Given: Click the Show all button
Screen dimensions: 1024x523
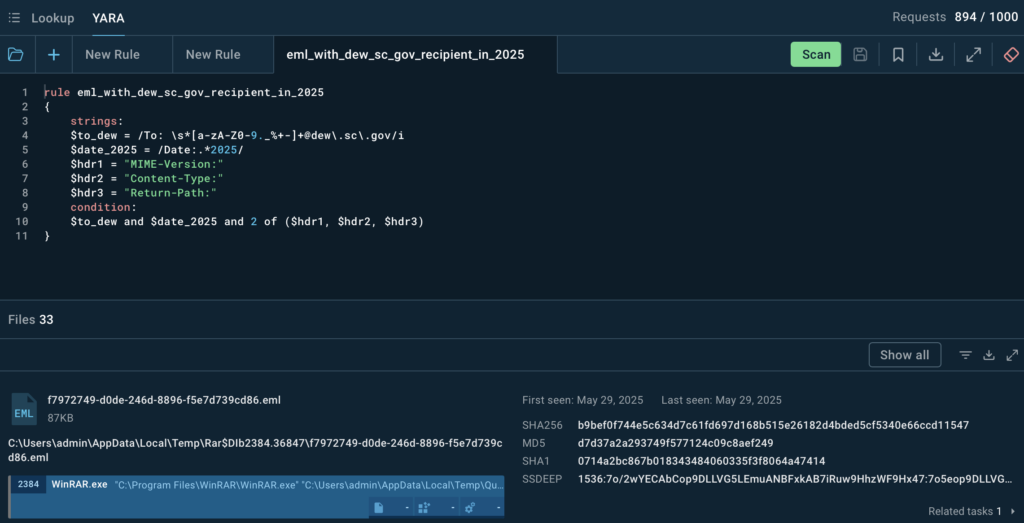Looking at the screenshot, I should click(x=904, y=355).
